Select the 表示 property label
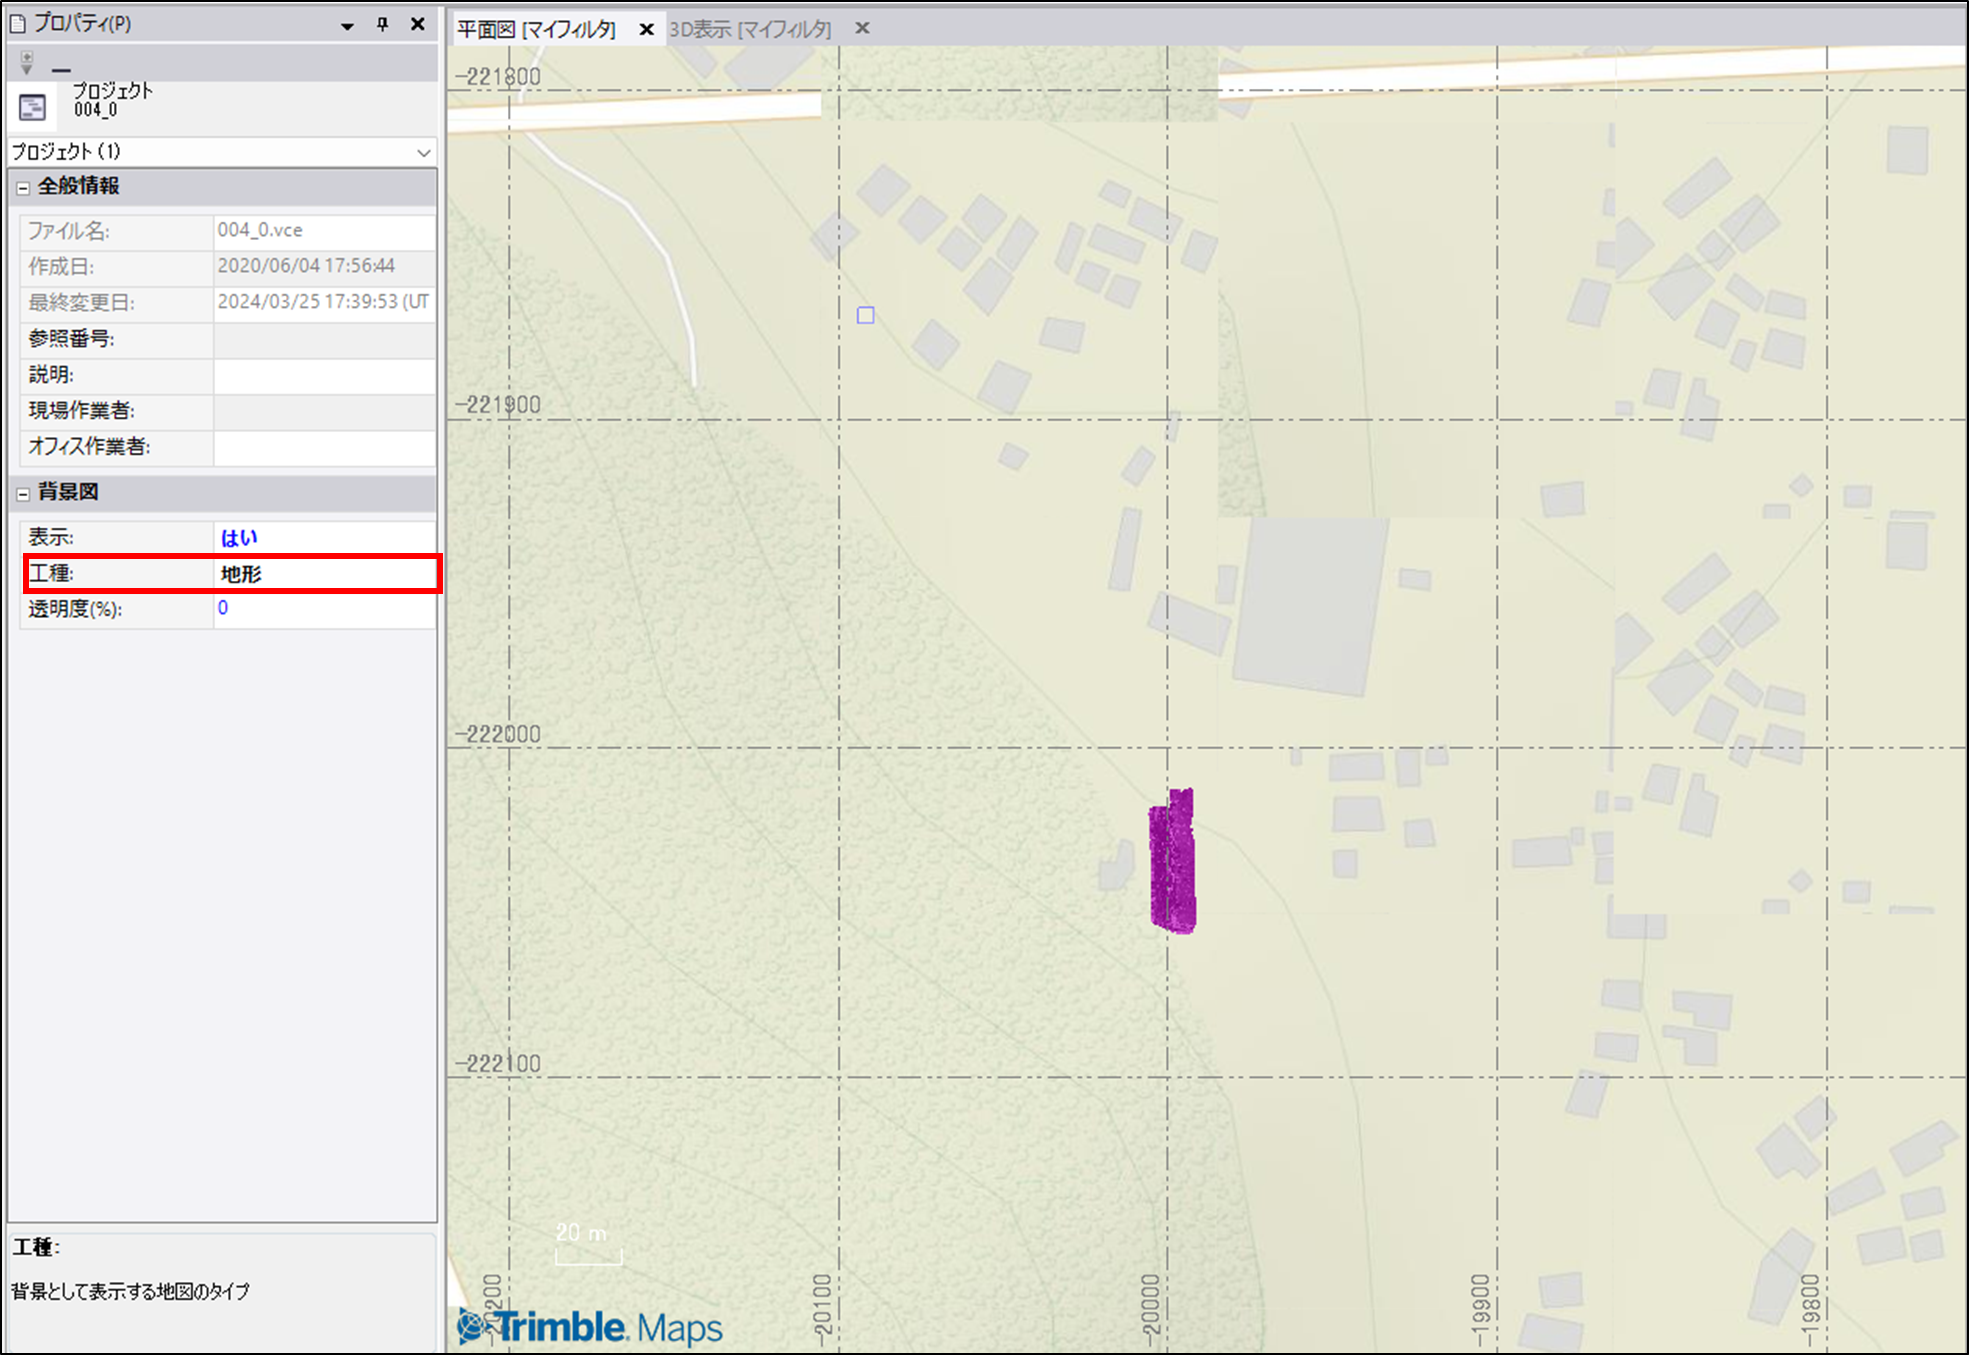The height and width of the screenshot is (1355, 1969). click(x=51, y=537)
